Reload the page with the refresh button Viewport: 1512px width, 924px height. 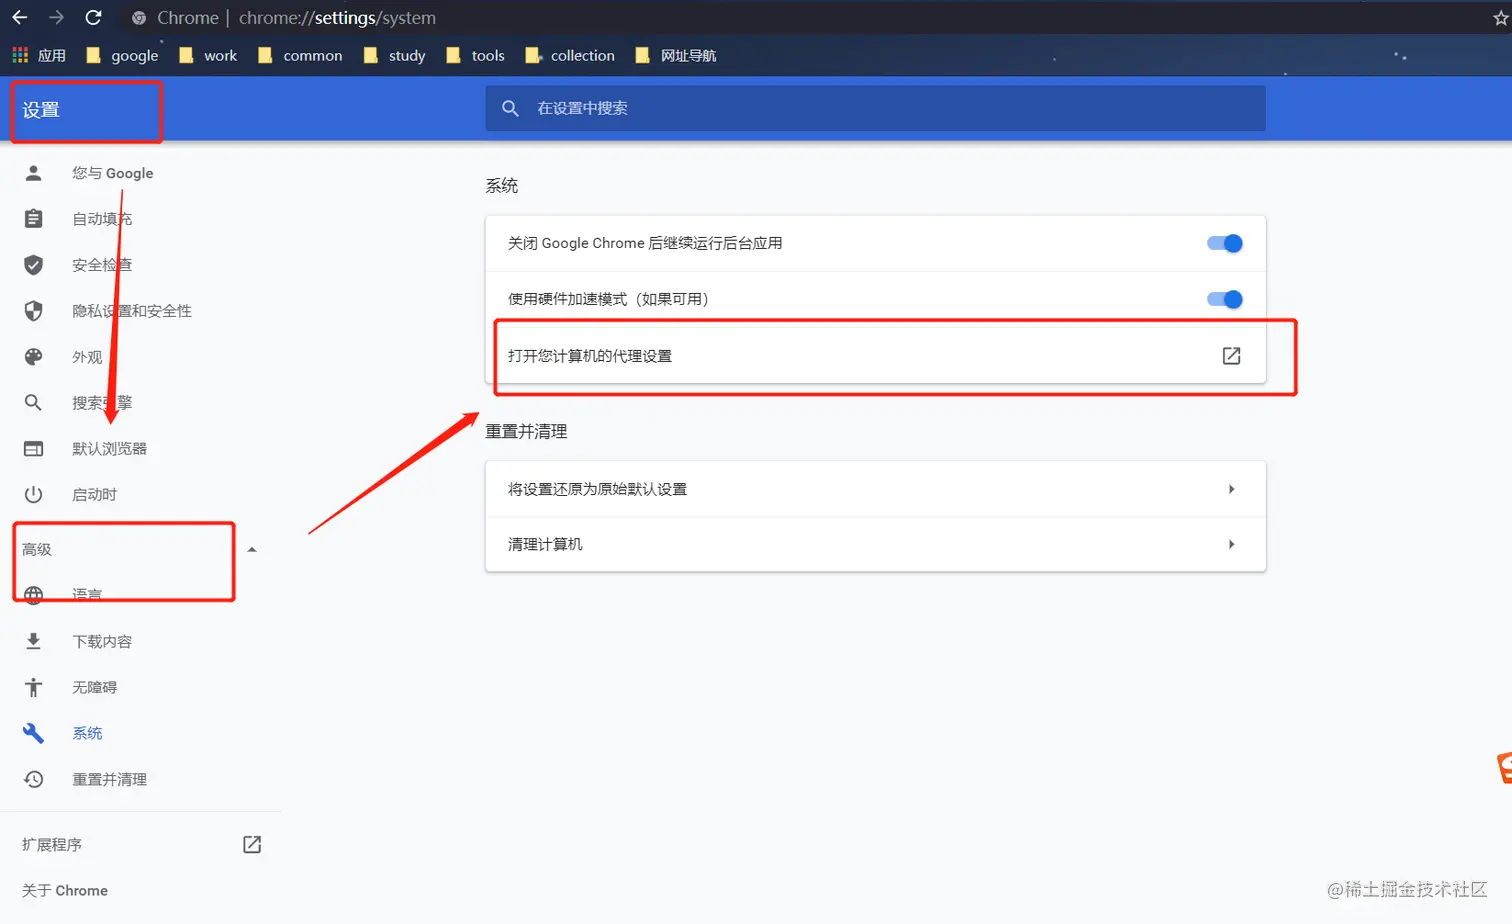[93, 17]
